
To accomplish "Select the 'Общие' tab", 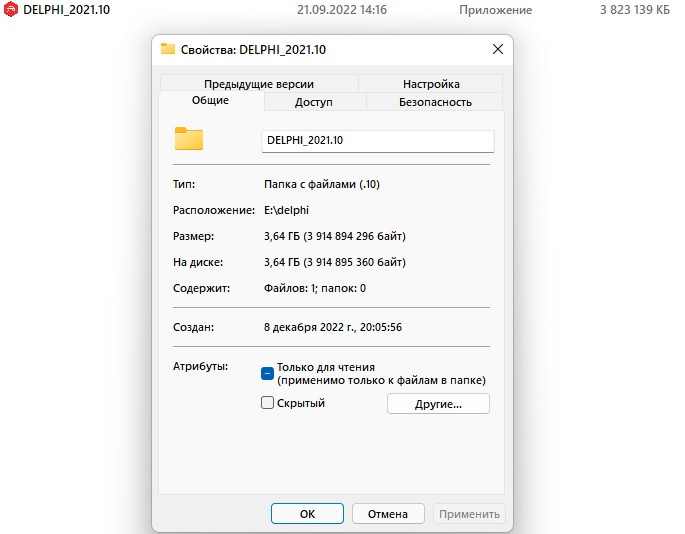I will point(210,101).
